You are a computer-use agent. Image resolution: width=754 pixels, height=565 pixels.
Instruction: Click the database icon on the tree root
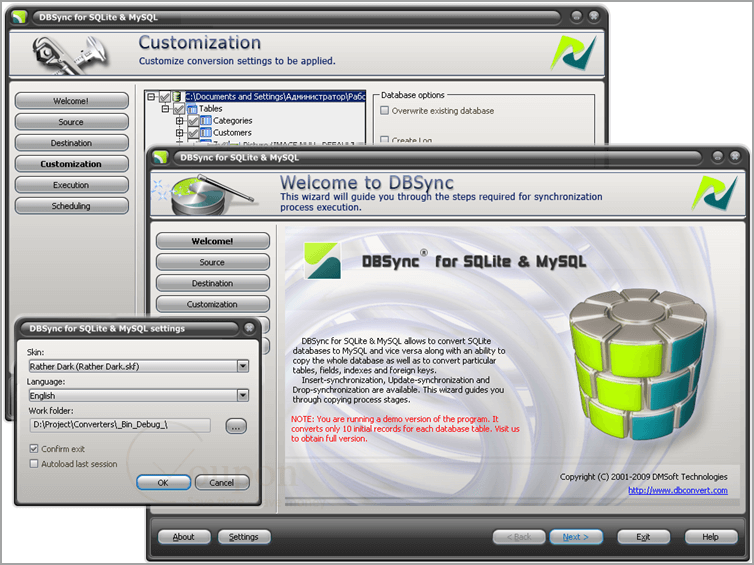tap(177, 97)
